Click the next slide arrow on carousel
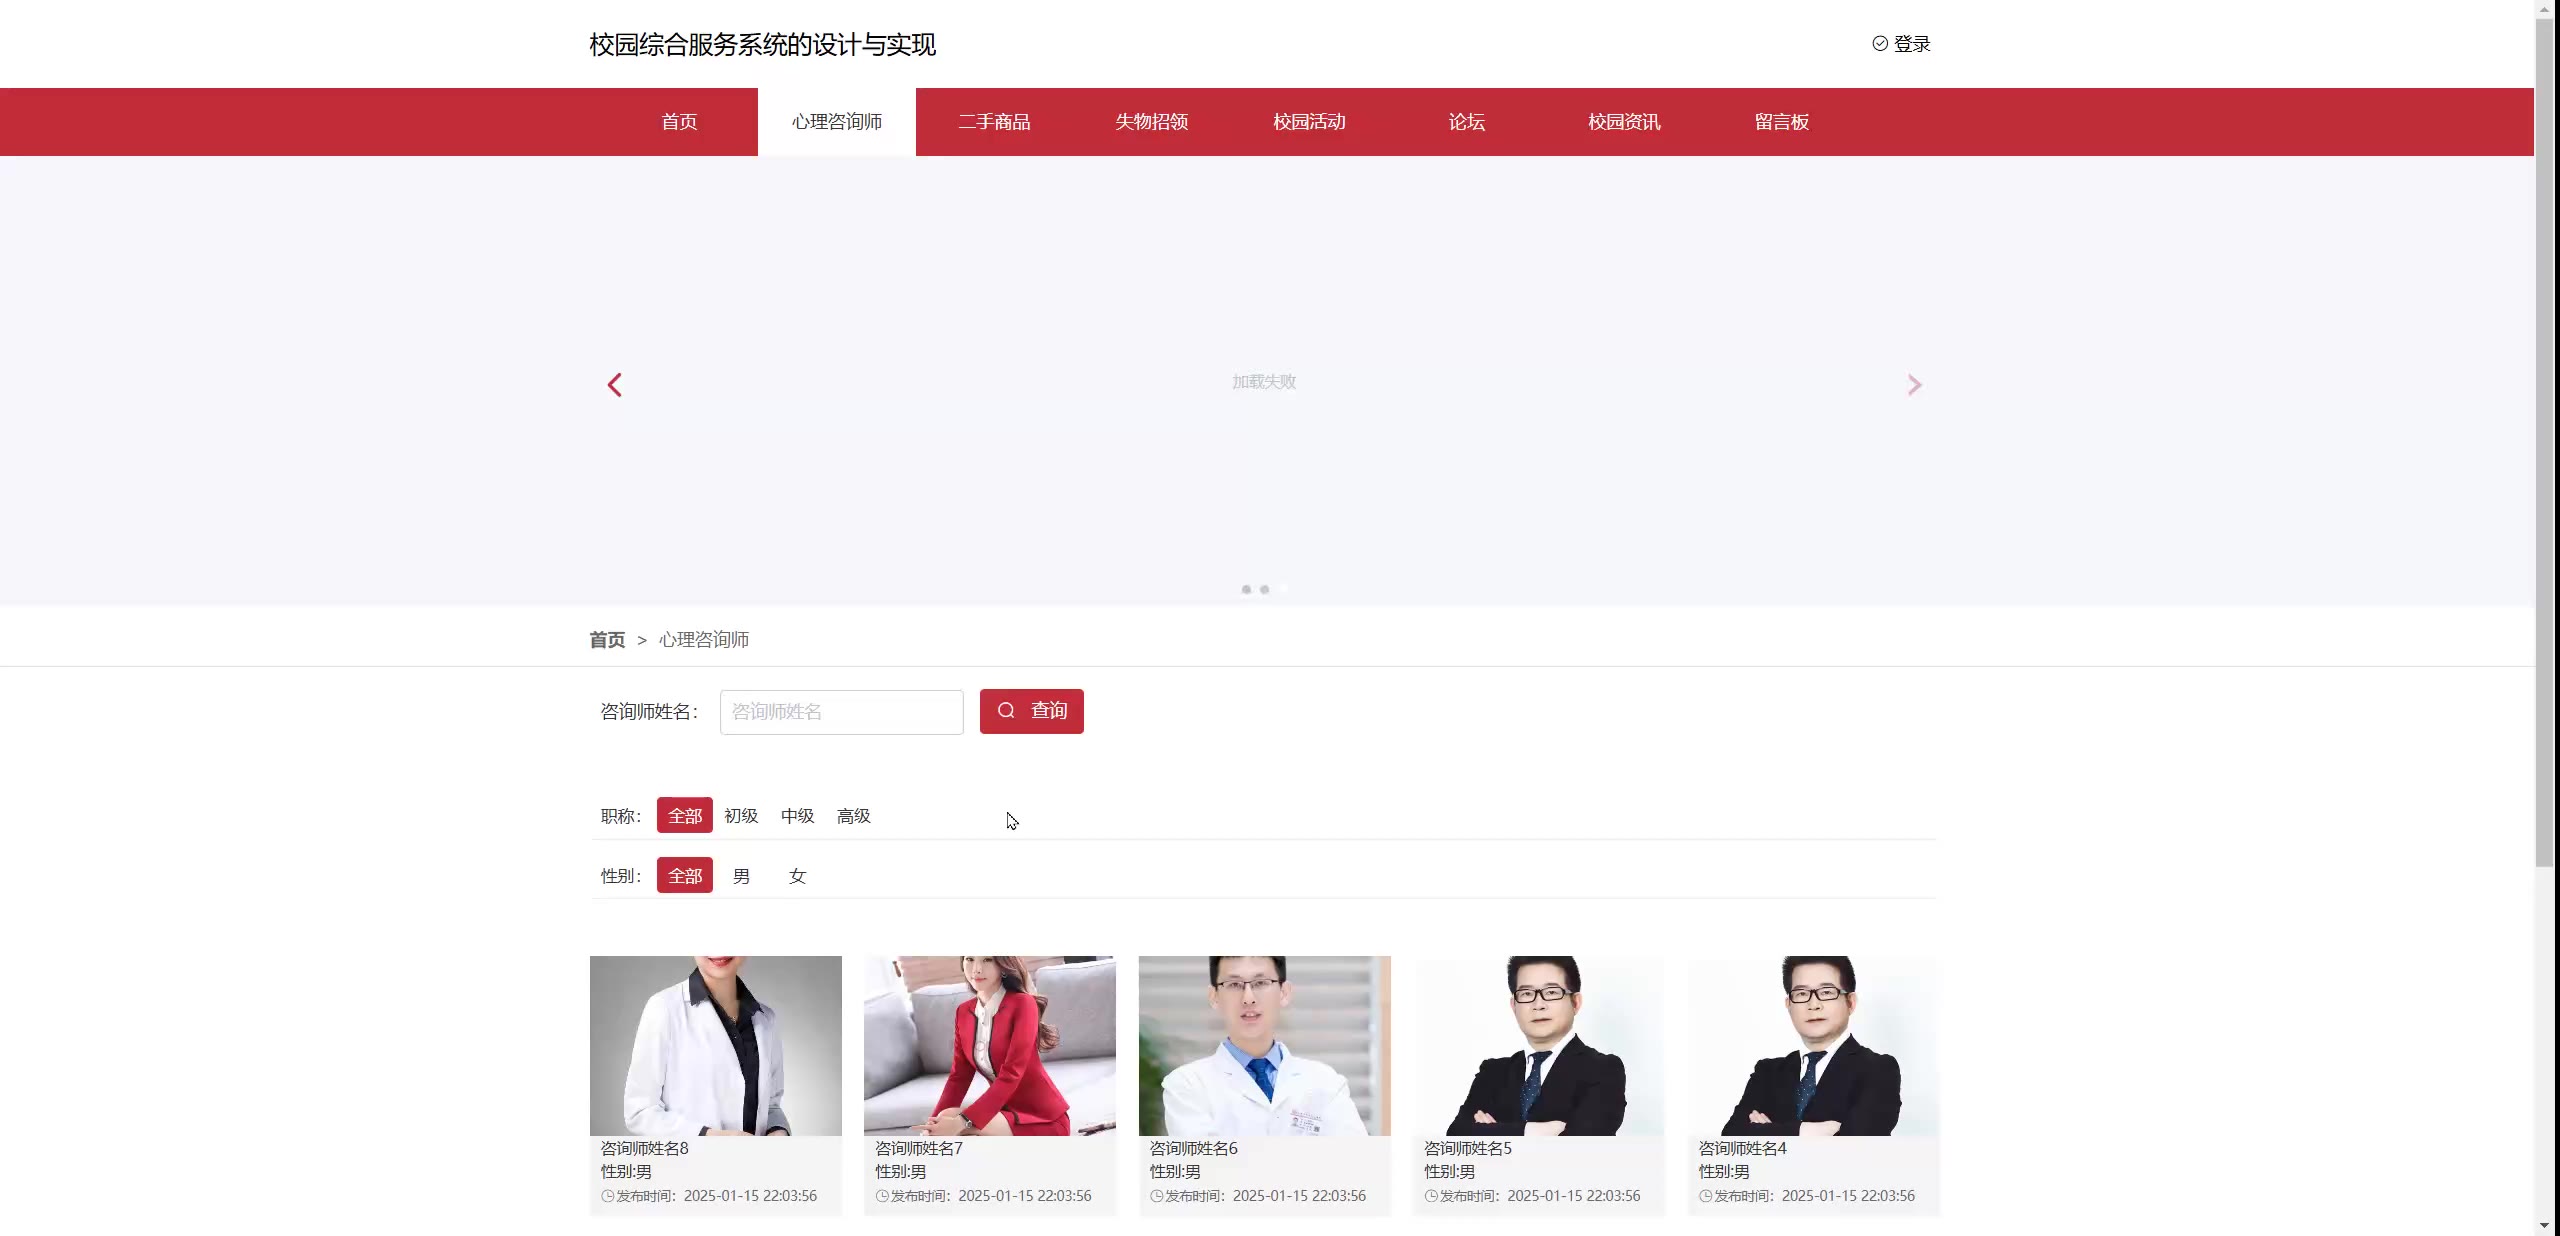Screen dimensions: 2560x1236 (x=1914, y=385)
